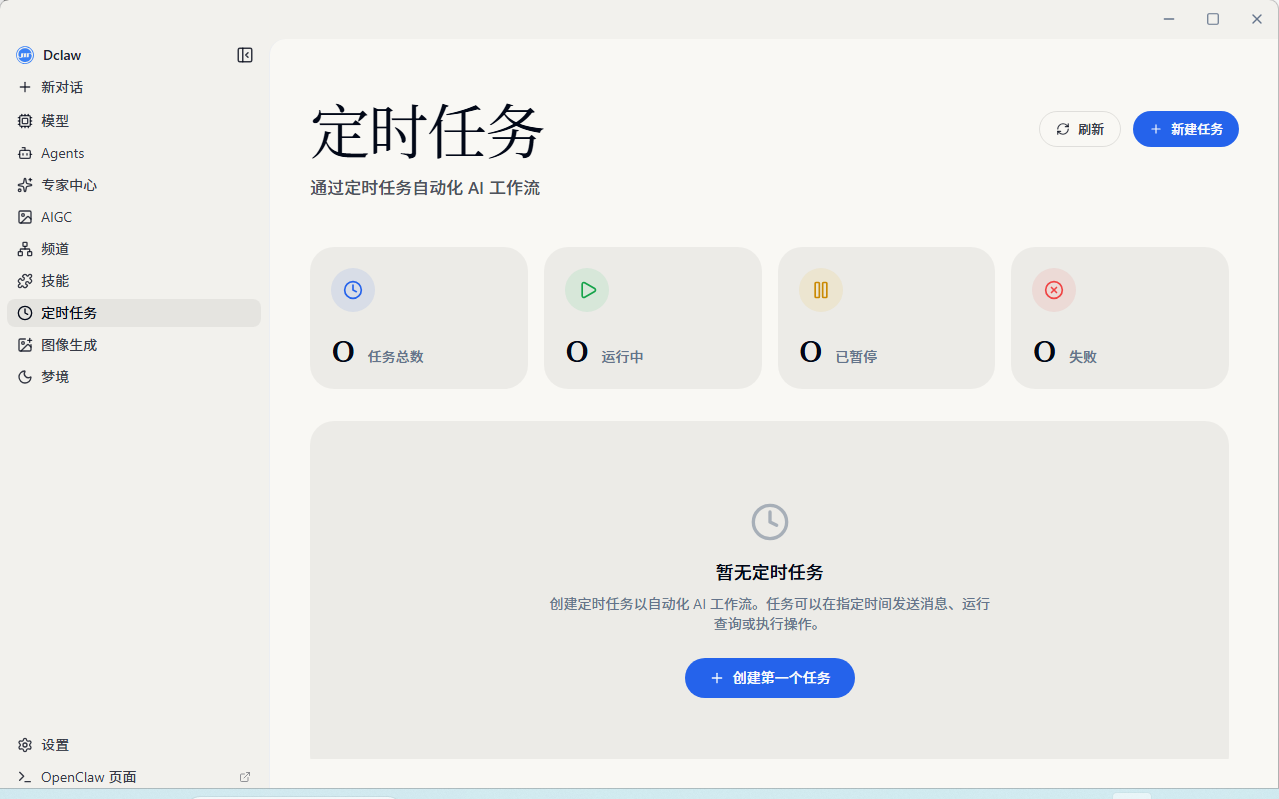Click the 运行中 card label
The width and height of the screenshot is (1279, 799).
623,357
